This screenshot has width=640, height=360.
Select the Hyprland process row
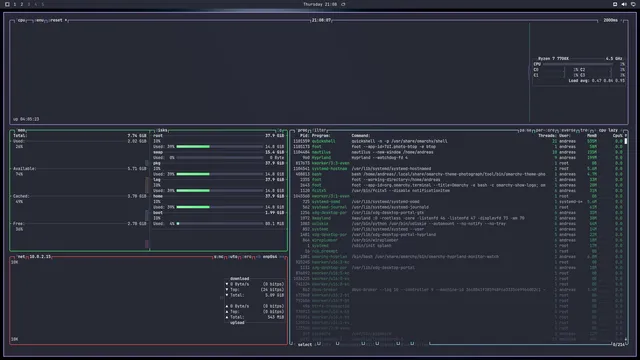(x=457, y=158)
